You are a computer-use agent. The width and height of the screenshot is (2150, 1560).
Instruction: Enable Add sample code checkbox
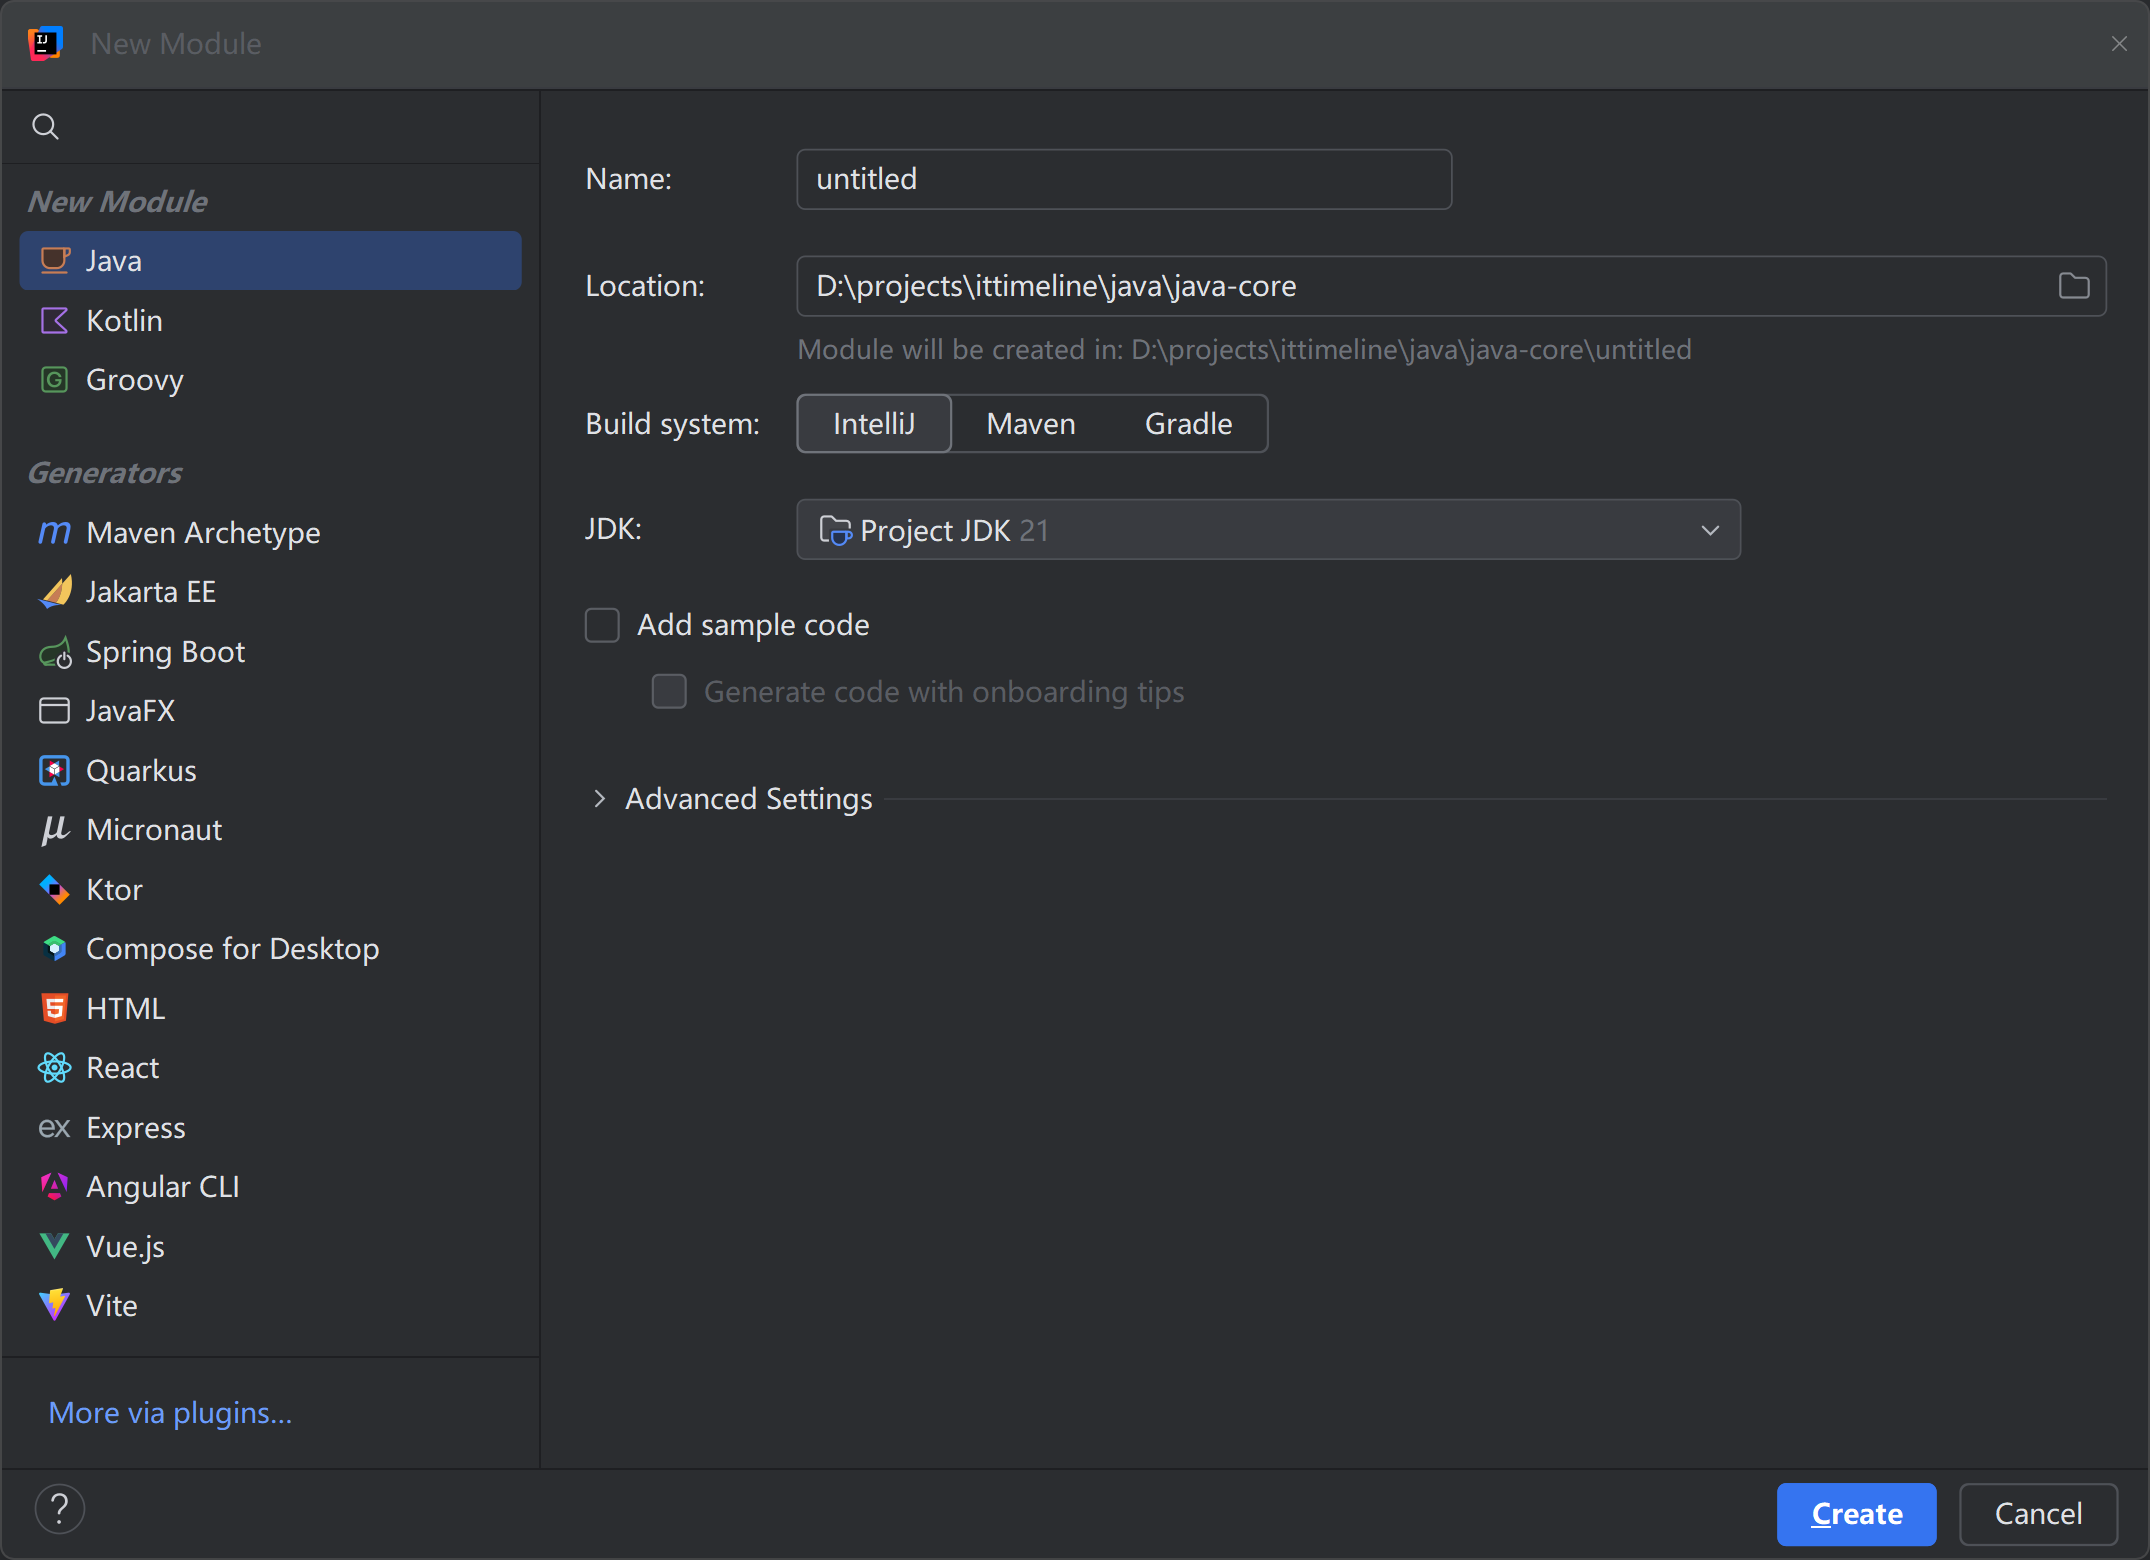[602, 626]
